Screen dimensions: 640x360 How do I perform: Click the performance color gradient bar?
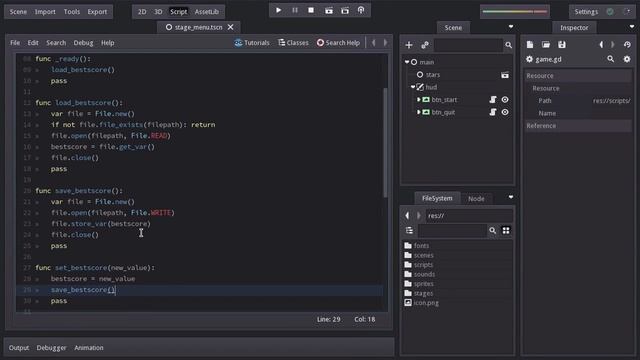coord(515,11)
